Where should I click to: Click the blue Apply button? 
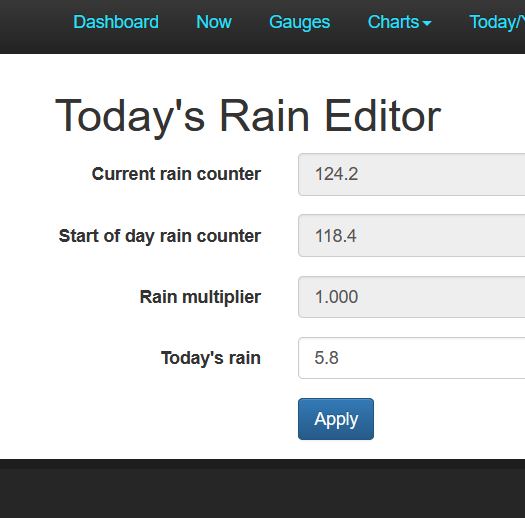pyautogui.click(x=336, y=419)
